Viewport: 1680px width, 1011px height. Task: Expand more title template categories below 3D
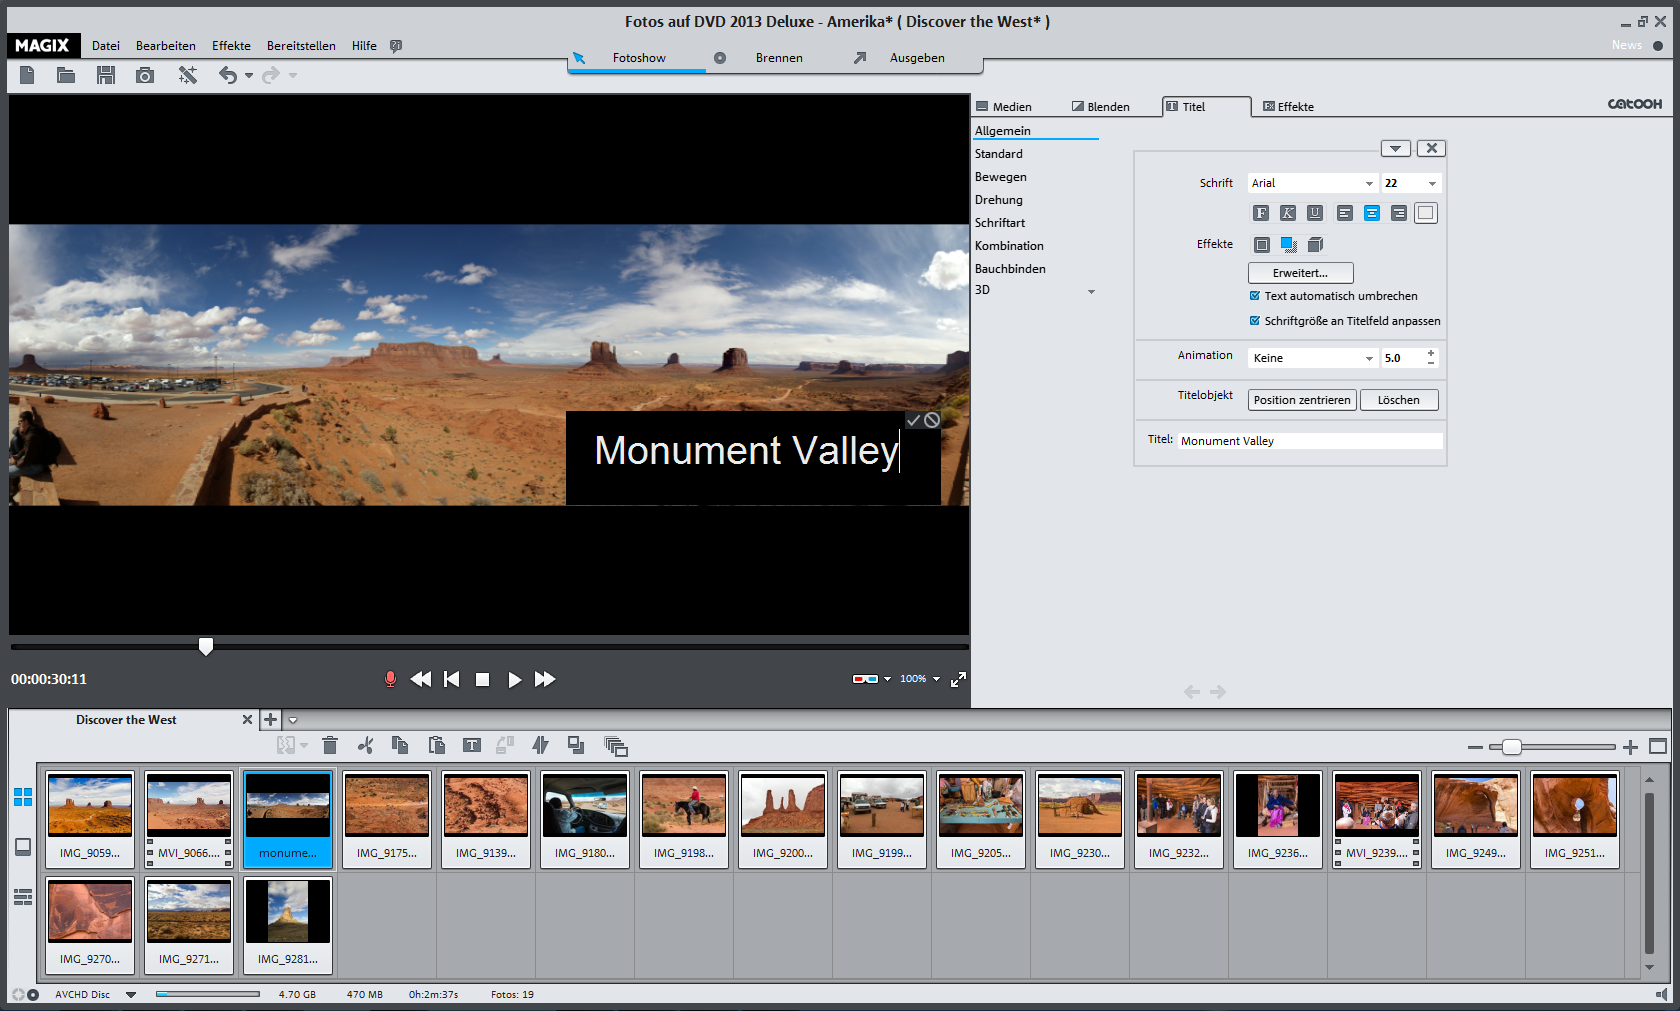[x=1091, y=292]
